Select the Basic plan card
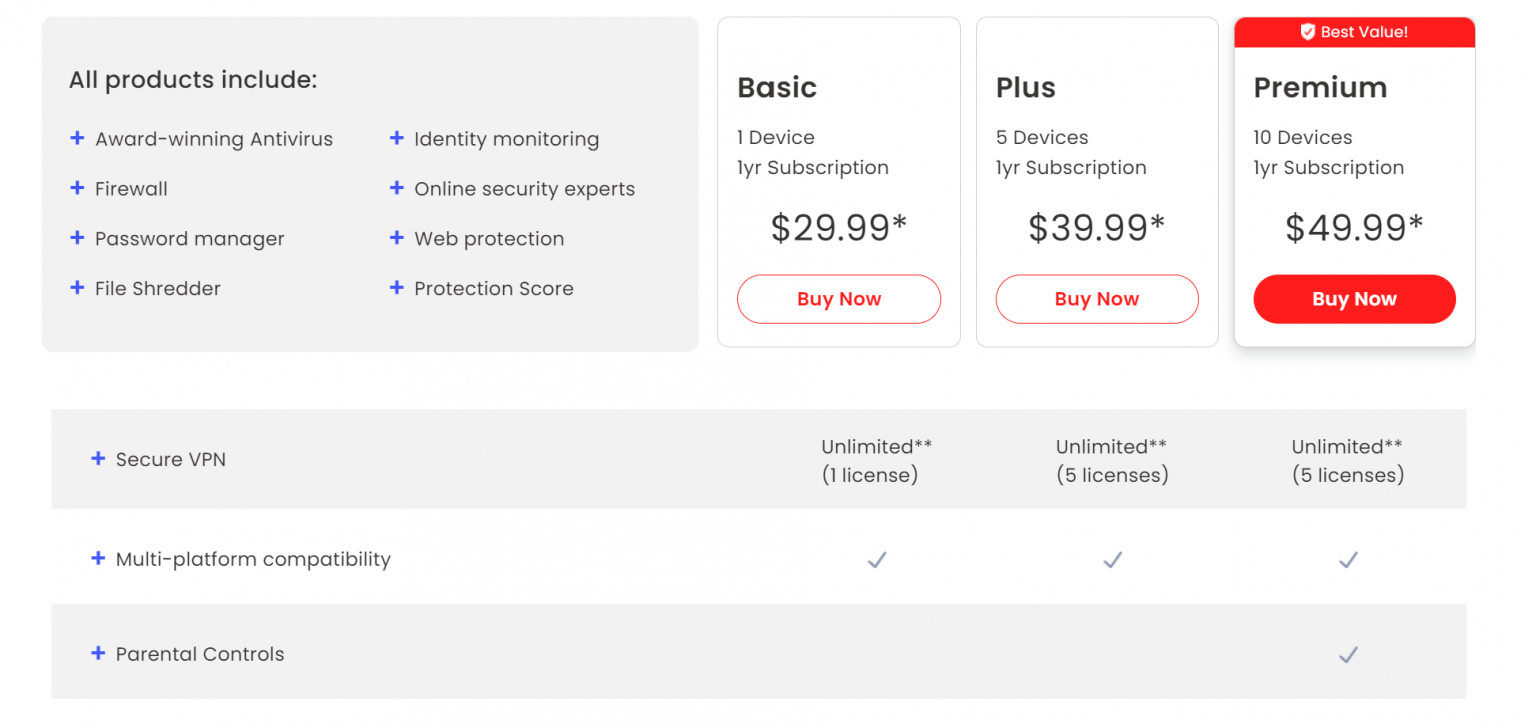 coord(839,180)
